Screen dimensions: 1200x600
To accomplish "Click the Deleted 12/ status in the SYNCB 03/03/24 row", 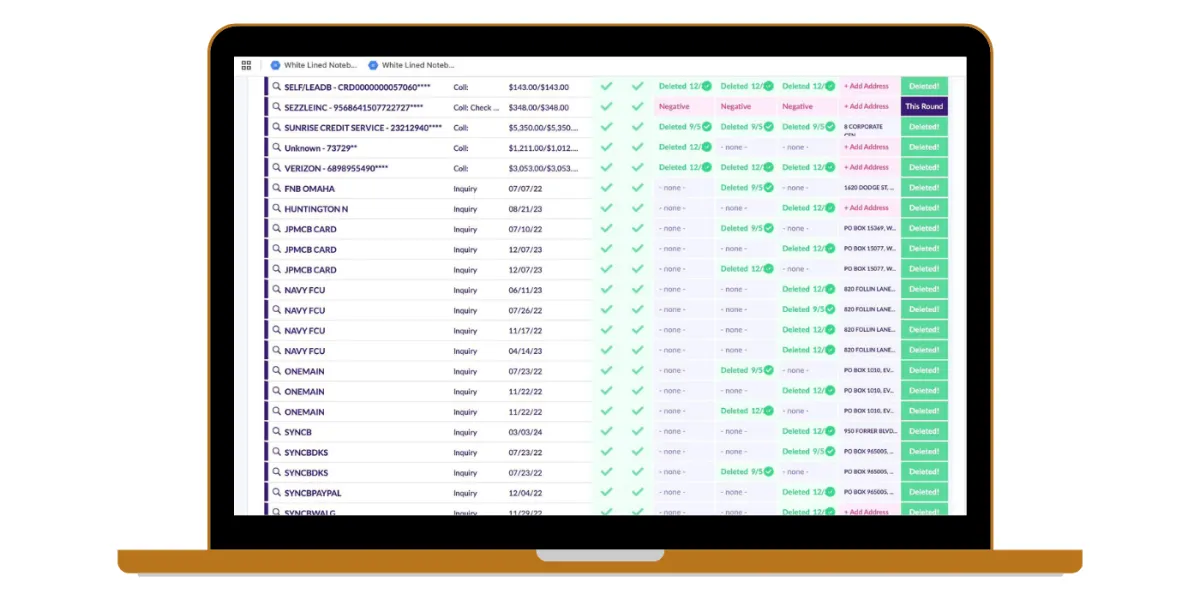I will click(808, 432).
